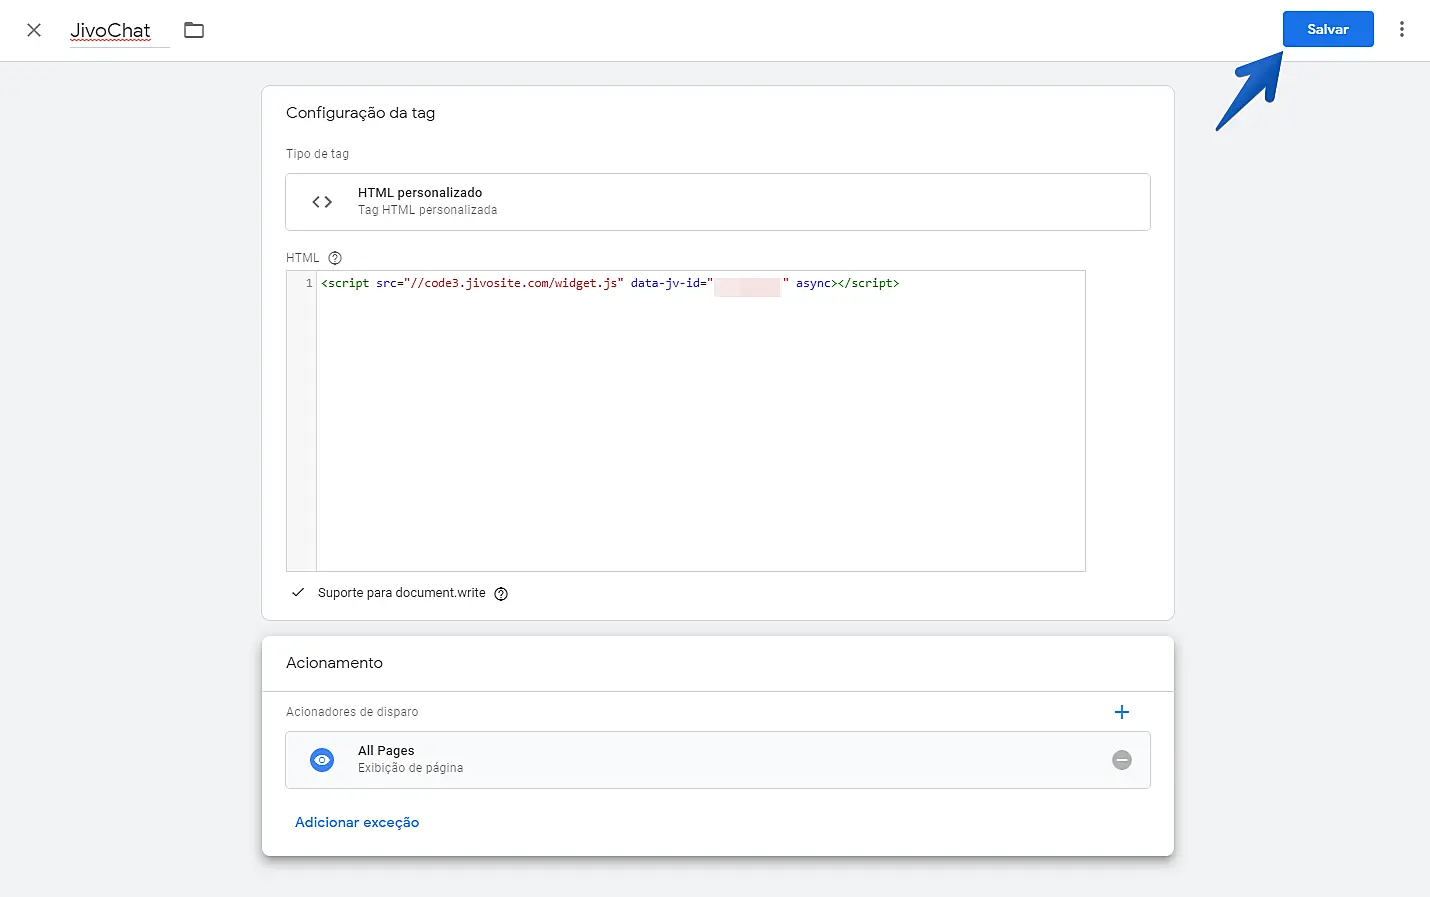Open the All Pages trigger
Image resolution: width=1430 pixels, height=897 pixels.
click(x=700, y=760)
